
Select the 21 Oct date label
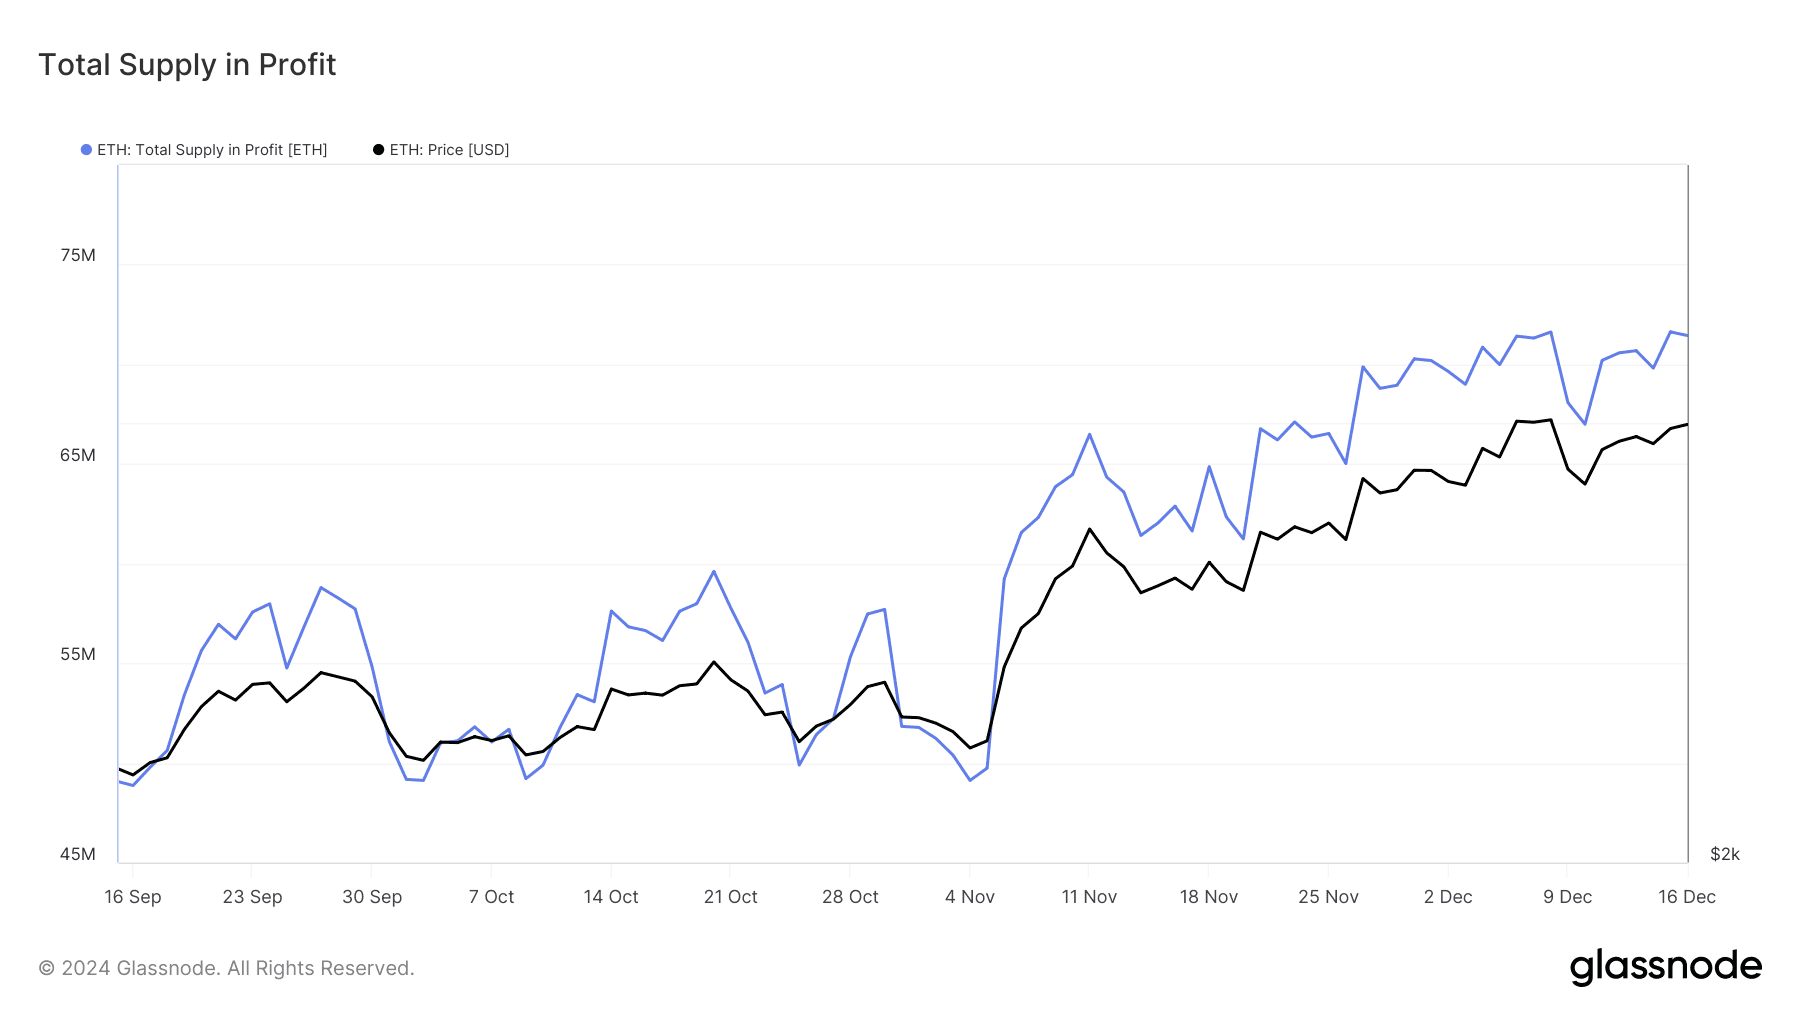point(730,897)
